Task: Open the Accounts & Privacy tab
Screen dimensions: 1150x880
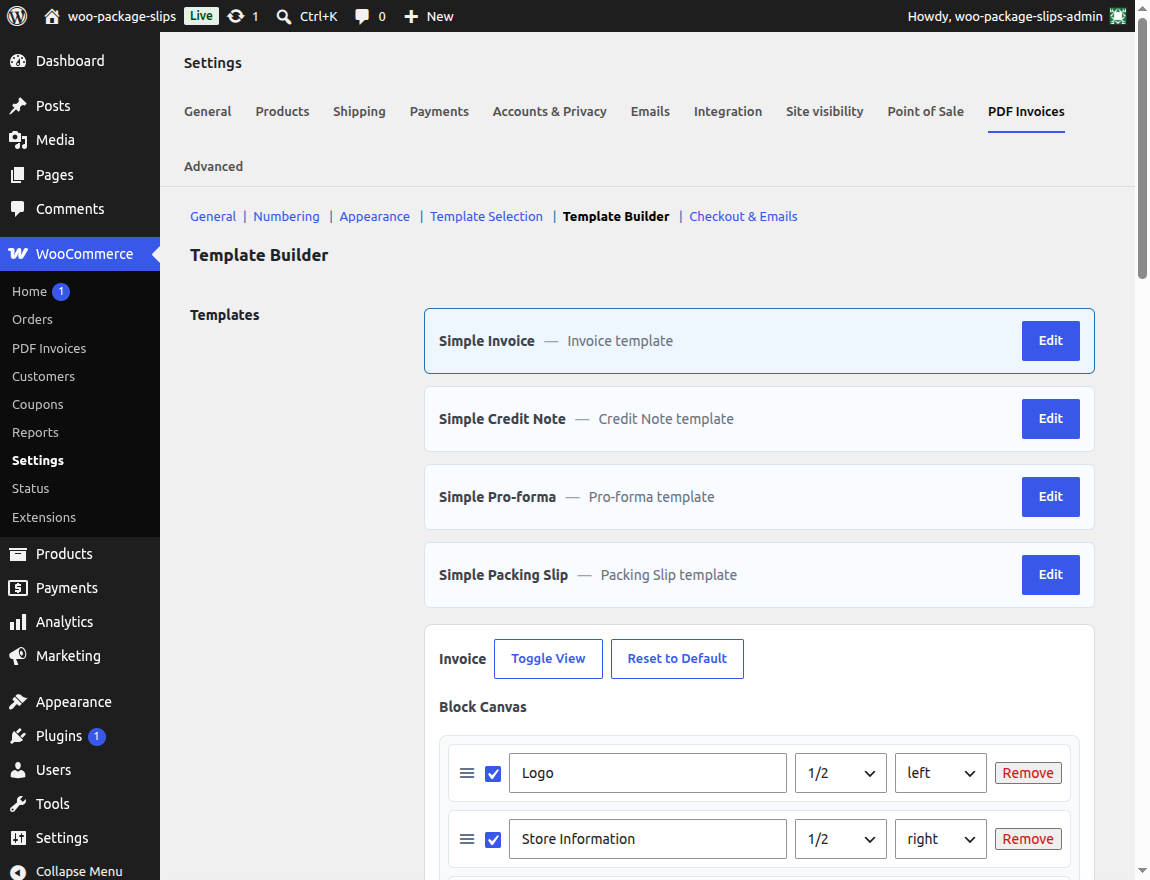Action: pos(549,111)
